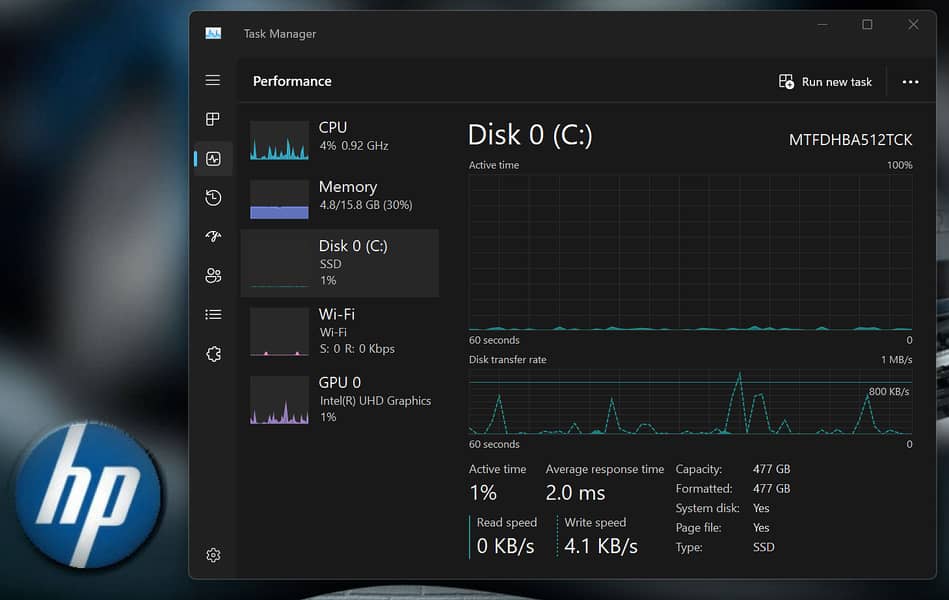Open the Details page icon
Screen dimensions: 949x600
[x=213, y=315]
